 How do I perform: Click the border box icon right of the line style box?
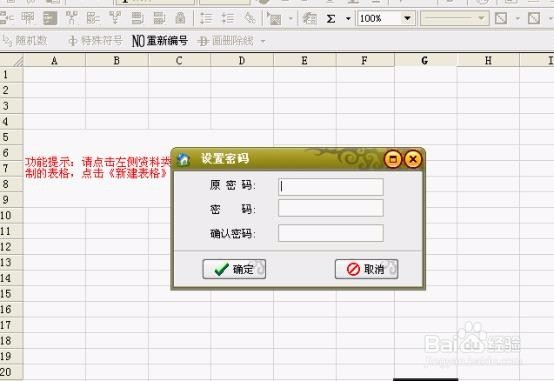pos(501,18)
